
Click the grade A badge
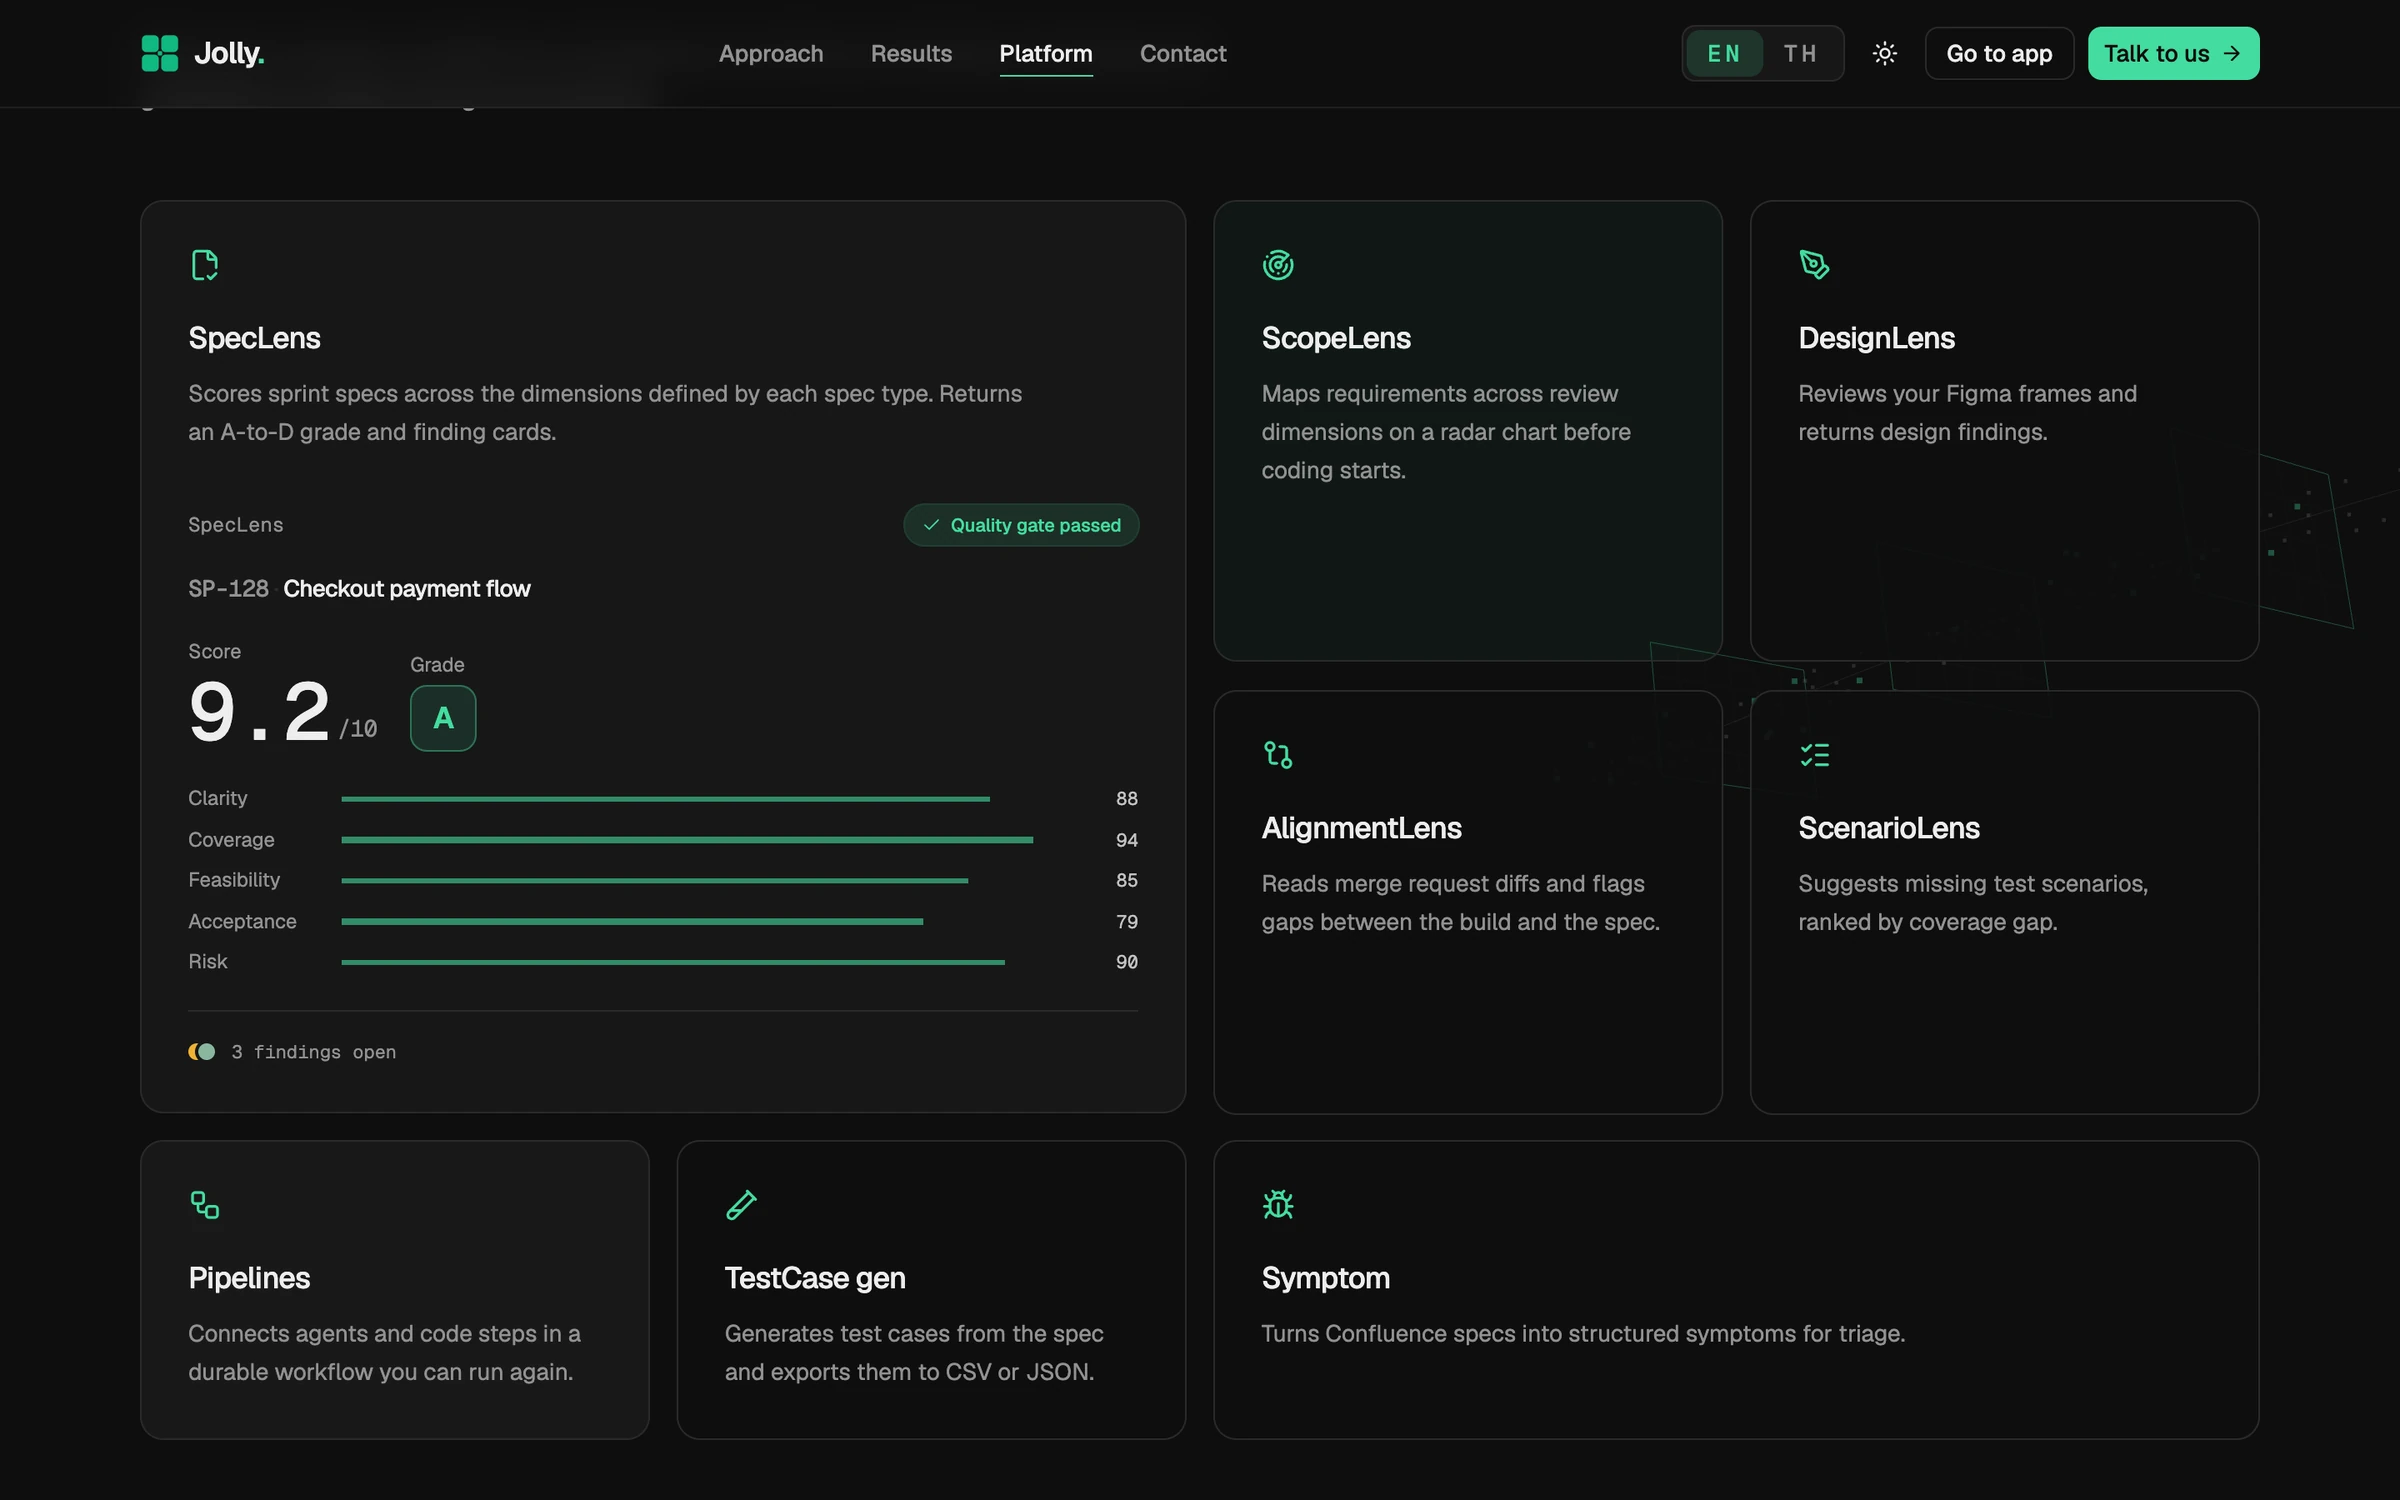click(x=443, y=718)
